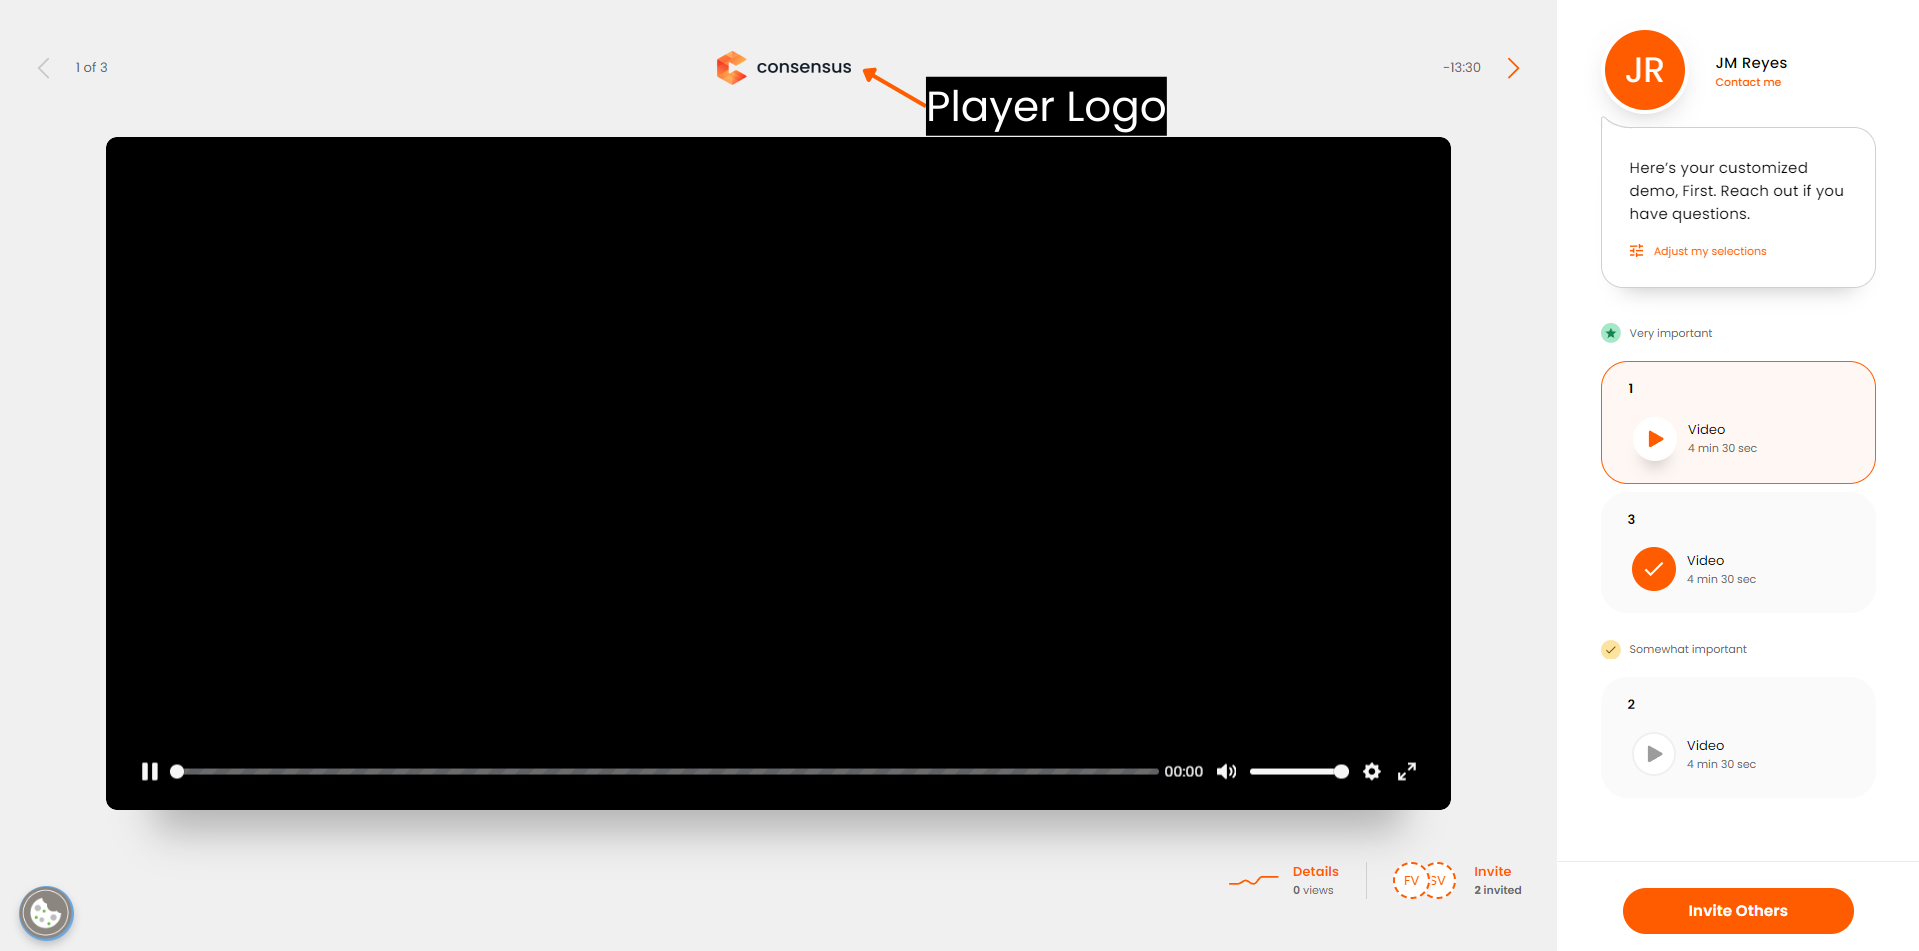The width and height of the screenshot is (1919, 951).
Task: Play video number 1 in the list
Action: coord(1655,439)
